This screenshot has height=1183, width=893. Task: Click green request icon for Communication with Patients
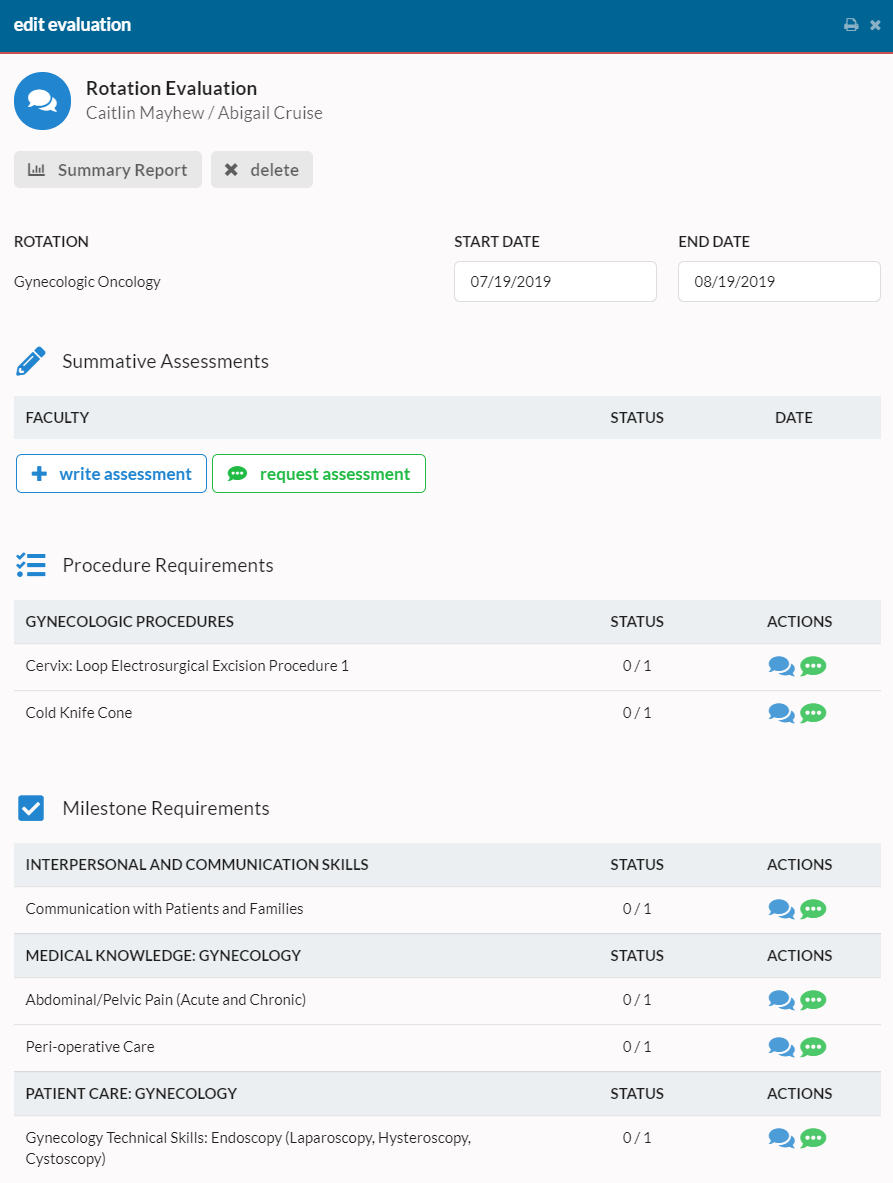point(813,909)
